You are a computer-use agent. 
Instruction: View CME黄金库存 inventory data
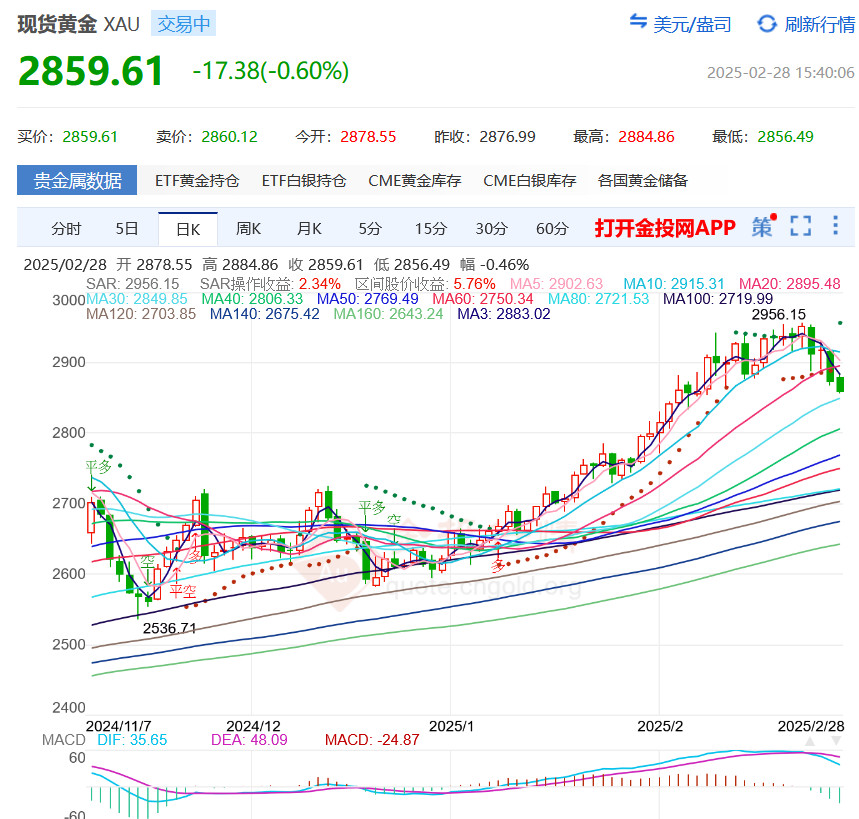(x=415, y=181)
